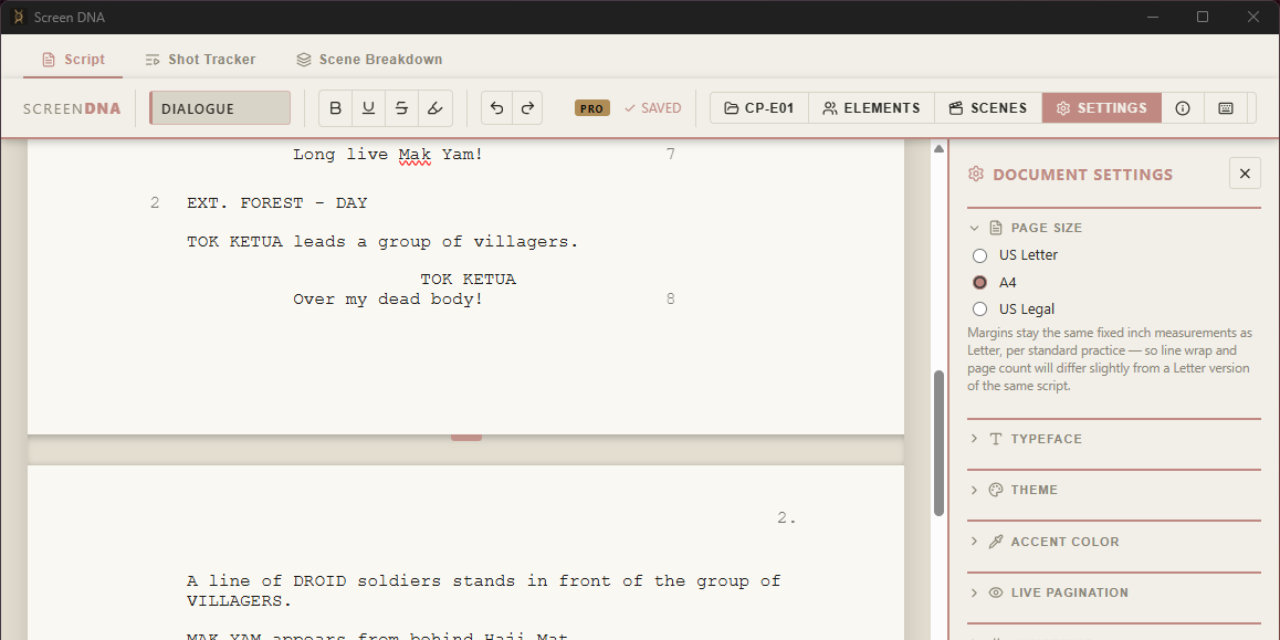
Task: Select US Legal page size
Action: pyautogui.click(x=1014, y=309)
